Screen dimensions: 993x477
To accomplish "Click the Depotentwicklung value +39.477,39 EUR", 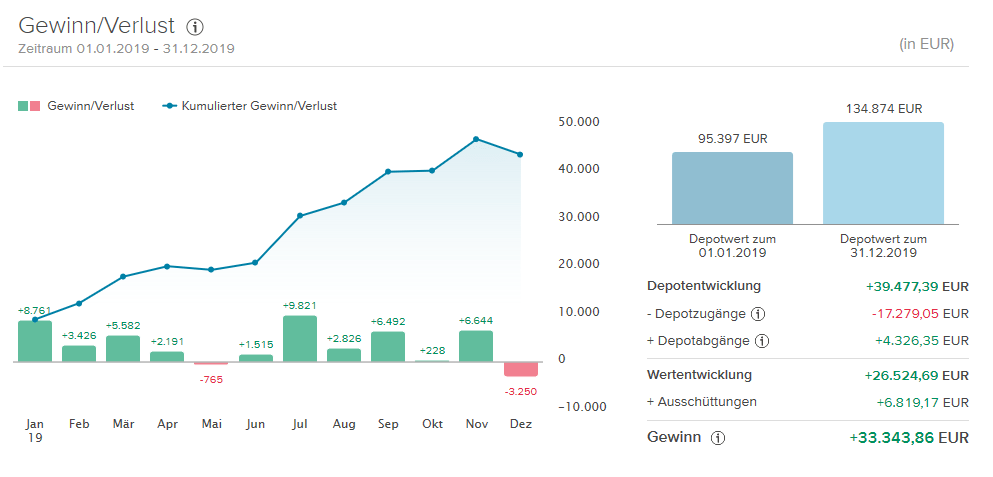I will [916, 286].
